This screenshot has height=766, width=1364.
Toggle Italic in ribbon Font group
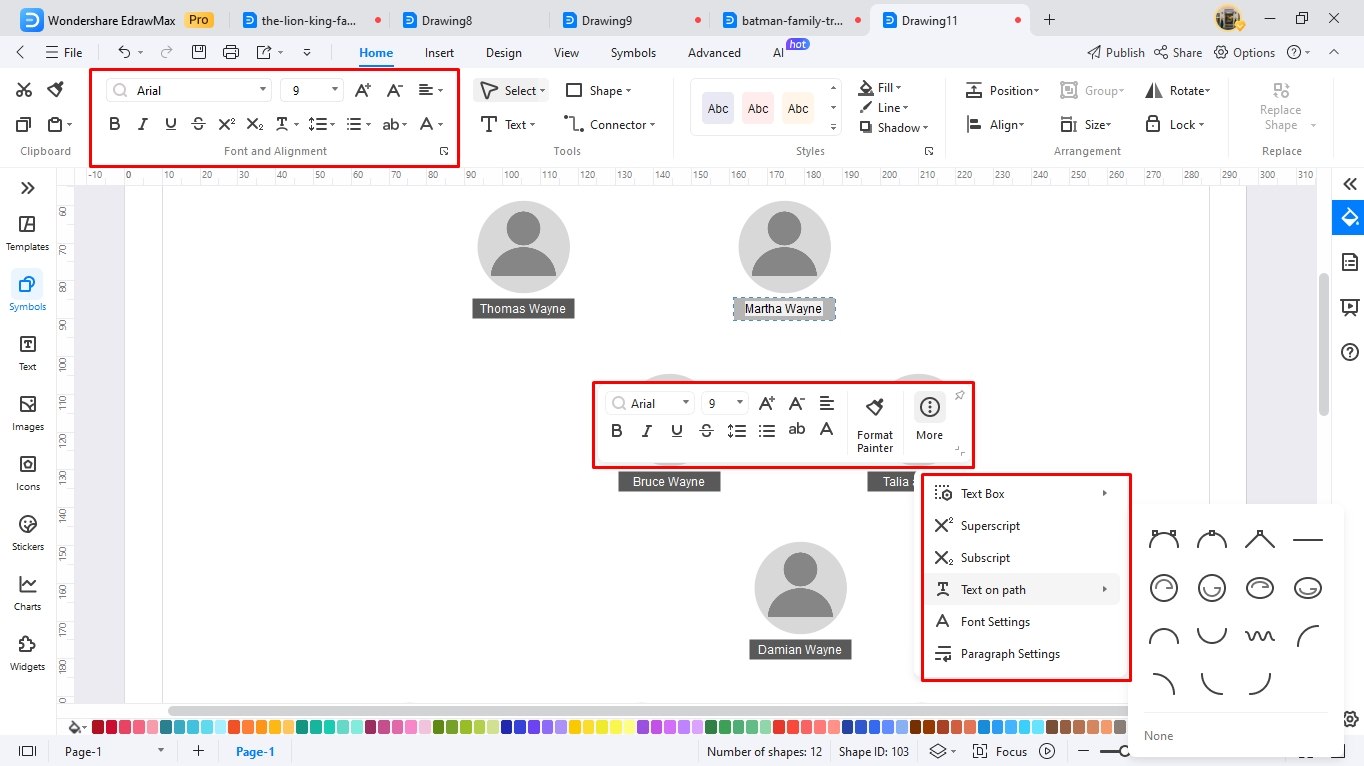(142, 124)
